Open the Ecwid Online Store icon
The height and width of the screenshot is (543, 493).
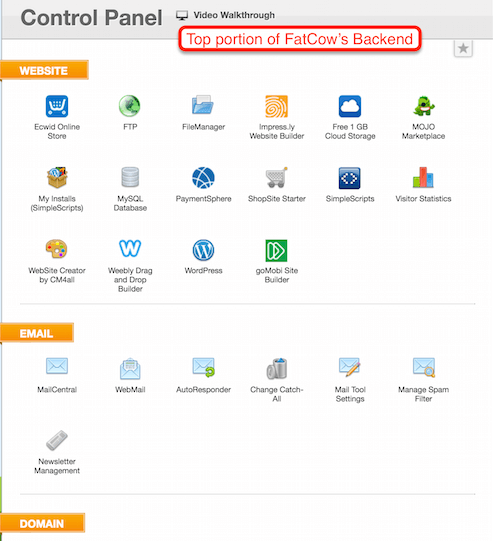[57, 106]
